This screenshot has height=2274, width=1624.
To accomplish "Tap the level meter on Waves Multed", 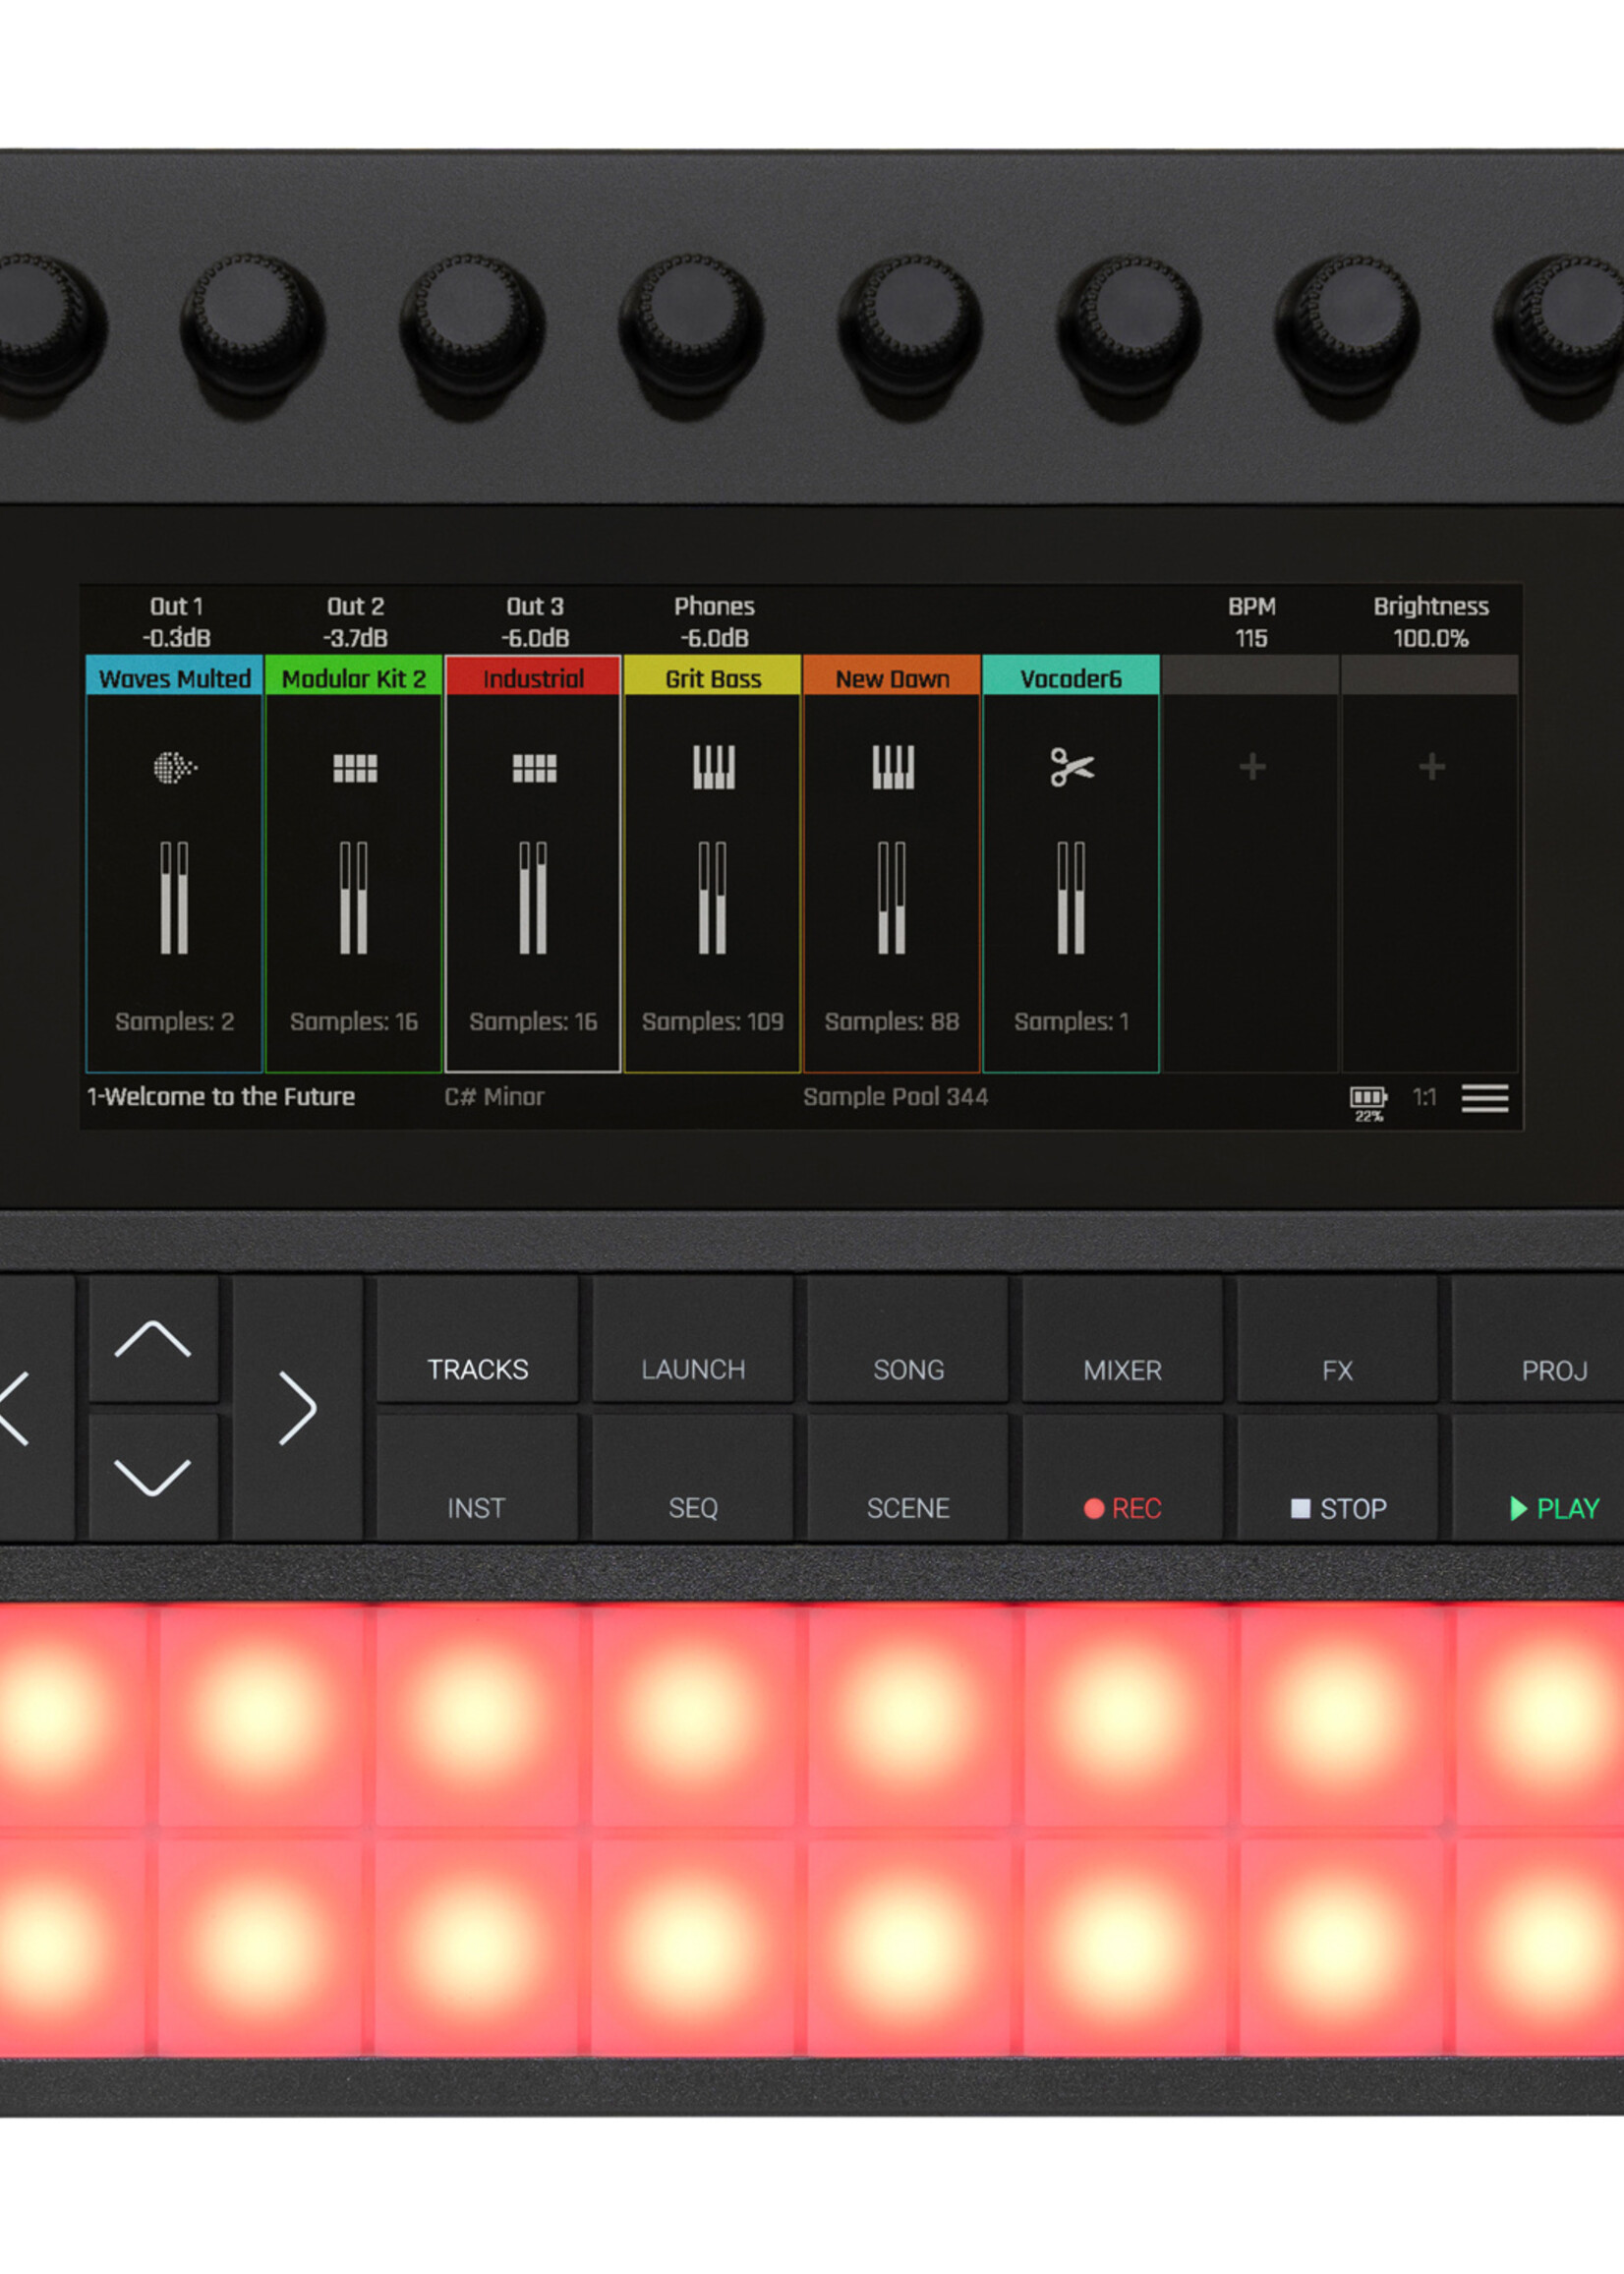I will pyautogui.click(x=174, y=898).
